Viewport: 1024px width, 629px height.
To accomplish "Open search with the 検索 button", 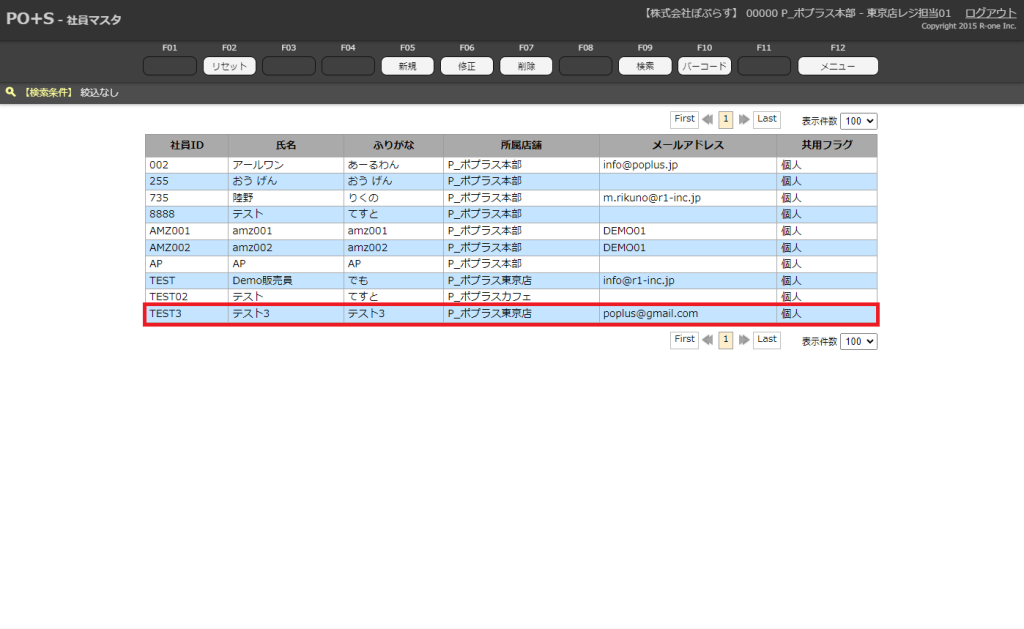I will point(645,66).
